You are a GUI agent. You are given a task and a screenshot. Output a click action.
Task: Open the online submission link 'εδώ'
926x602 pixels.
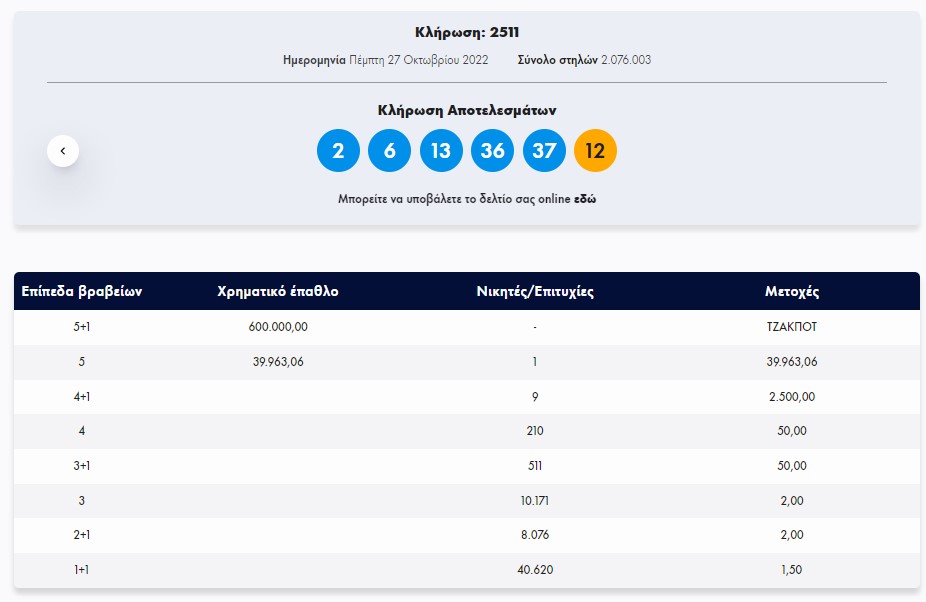coord(585,199)
